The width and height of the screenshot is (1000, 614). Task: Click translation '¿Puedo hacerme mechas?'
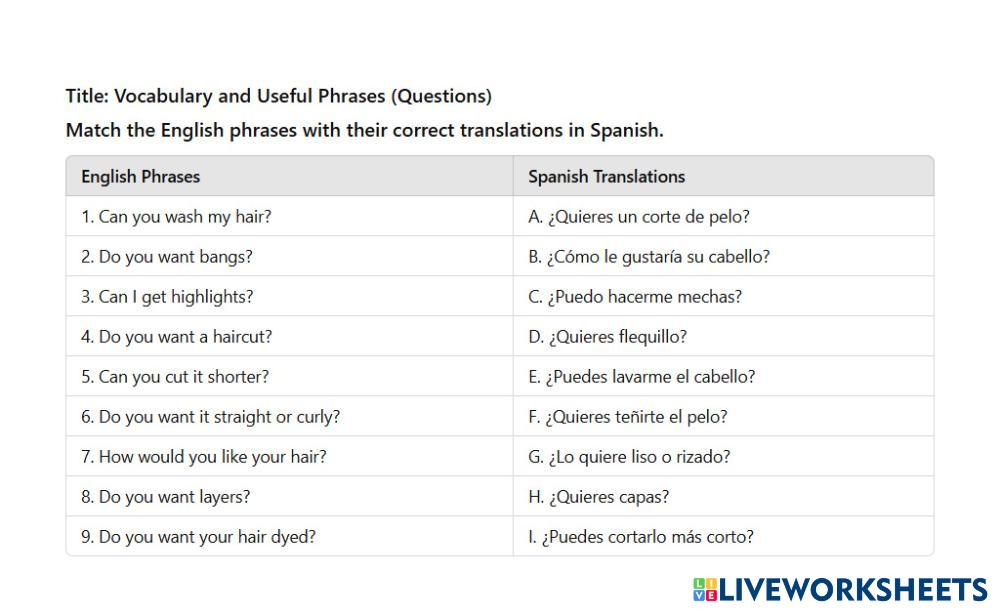point(635,297)
